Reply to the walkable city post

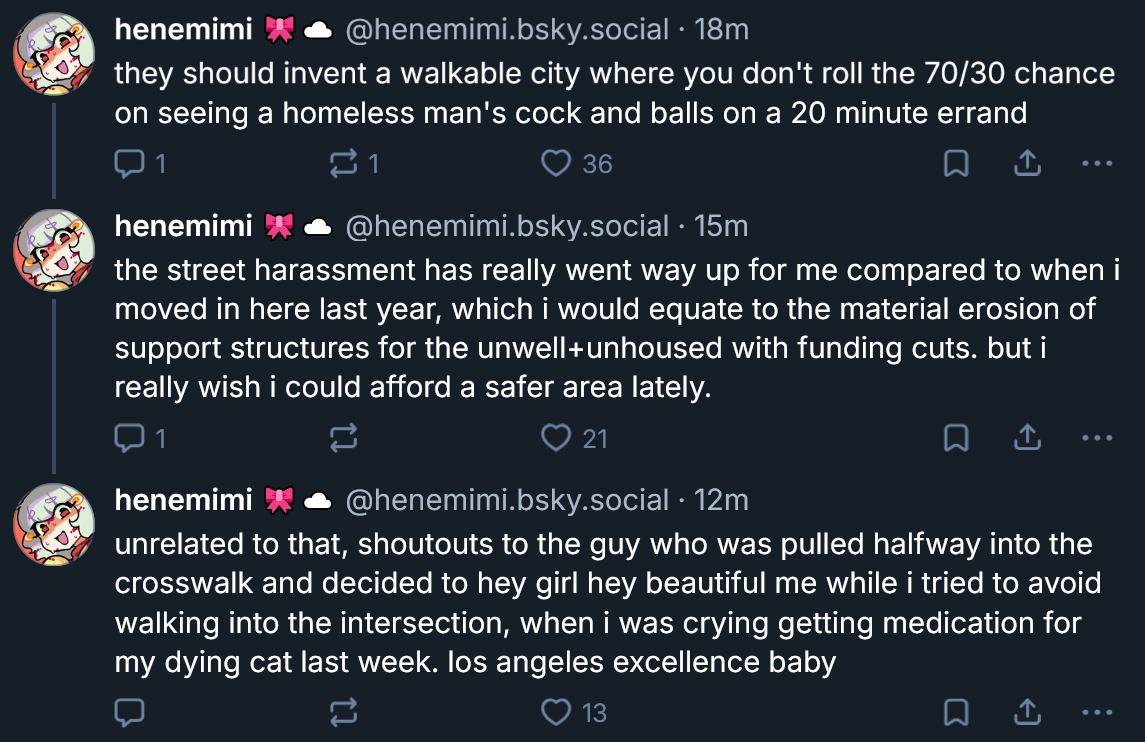click(130, 163)
